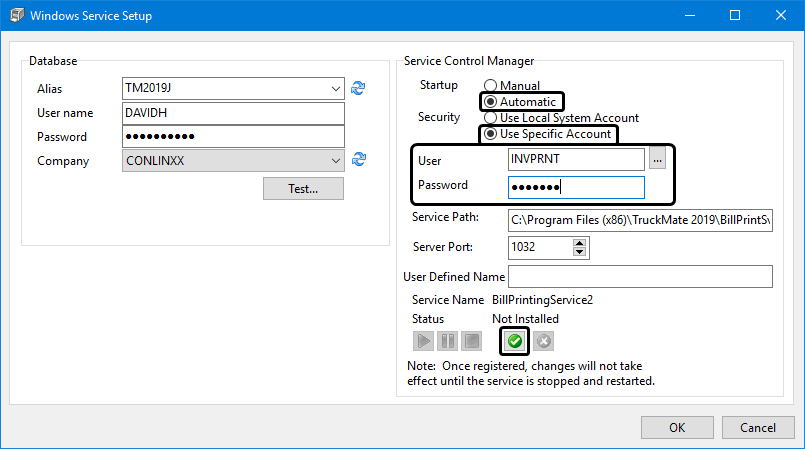The height and width of the screenshot is (449, 805).
Task: Select the Manual startup option
Action: [x=490, y=87]
